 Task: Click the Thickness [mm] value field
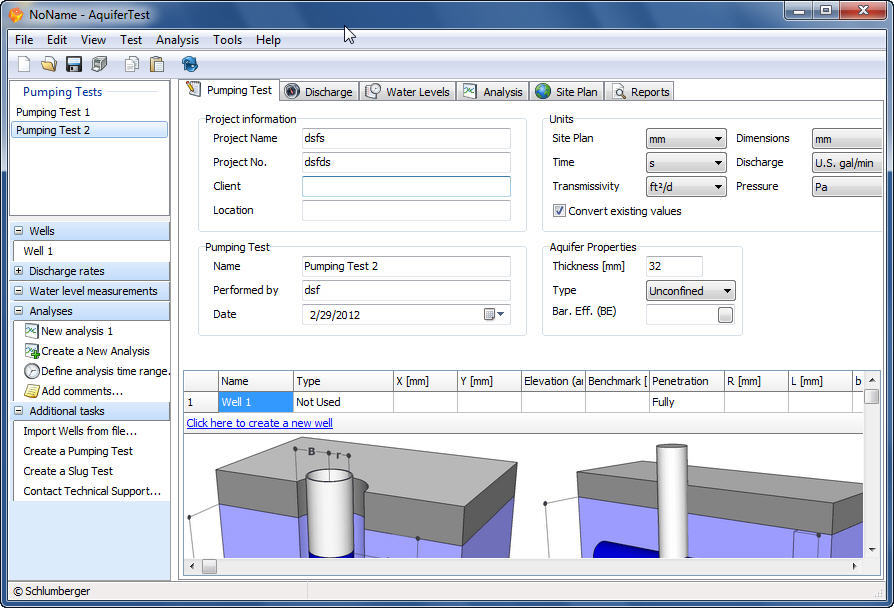tap(674, 266)
